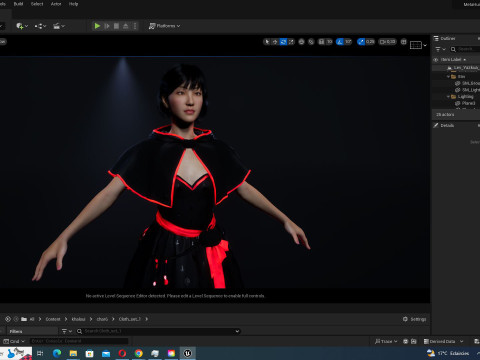Select the Details panel tab
This screenshot has width=480, height=360.
tap(444, 125)
